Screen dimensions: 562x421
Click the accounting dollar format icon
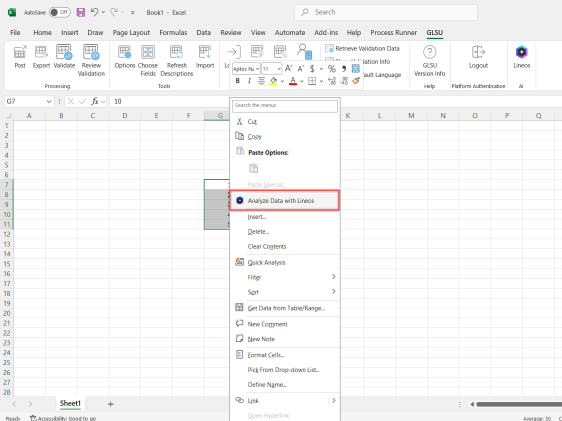[312, 68]
